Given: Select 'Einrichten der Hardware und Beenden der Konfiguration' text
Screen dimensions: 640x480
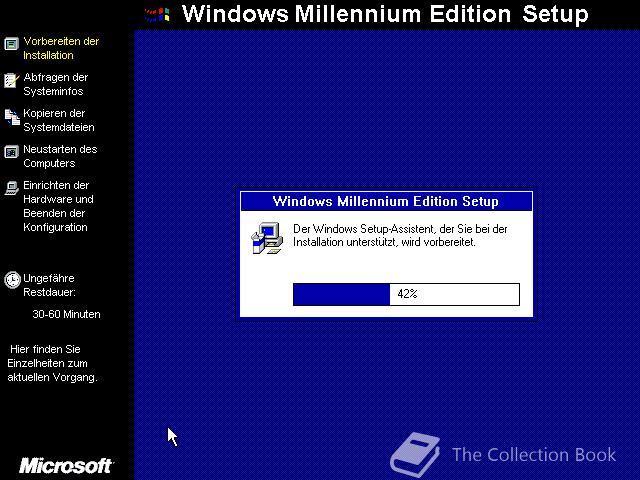Looking at the screenshot, I should point(58,206).
